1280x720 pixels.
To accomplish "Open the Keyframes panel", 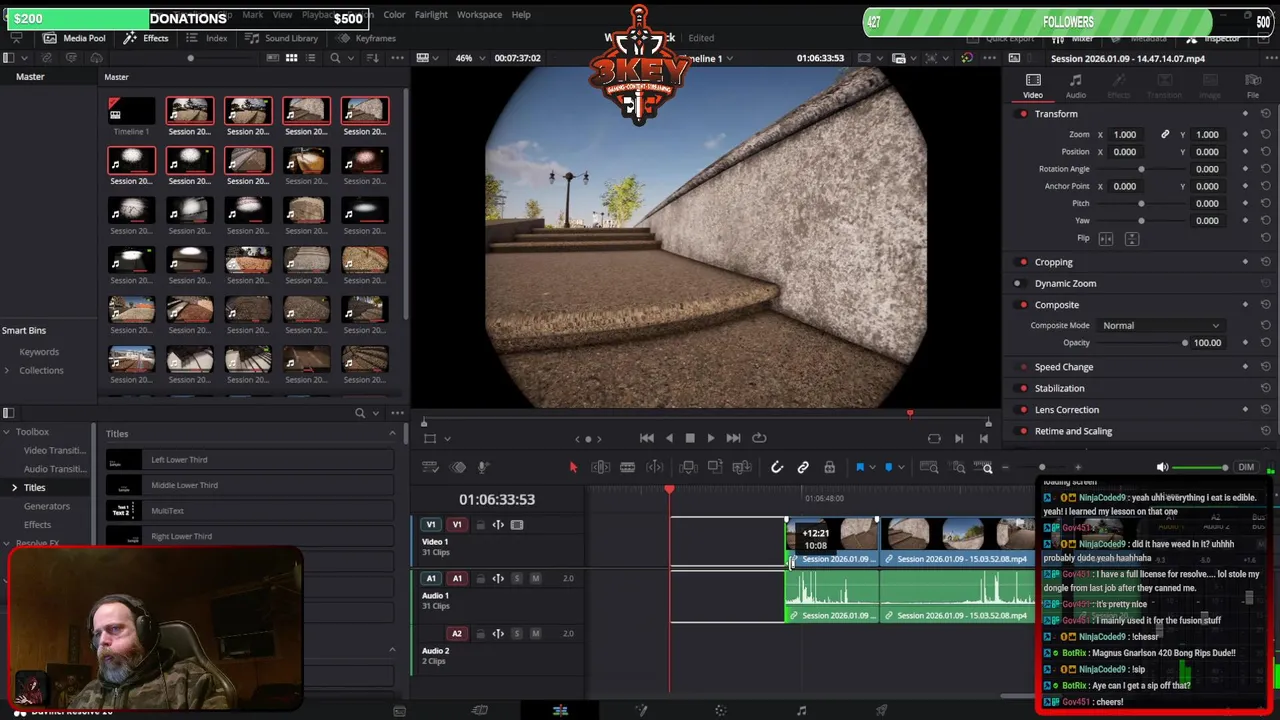I will (367, 38).
